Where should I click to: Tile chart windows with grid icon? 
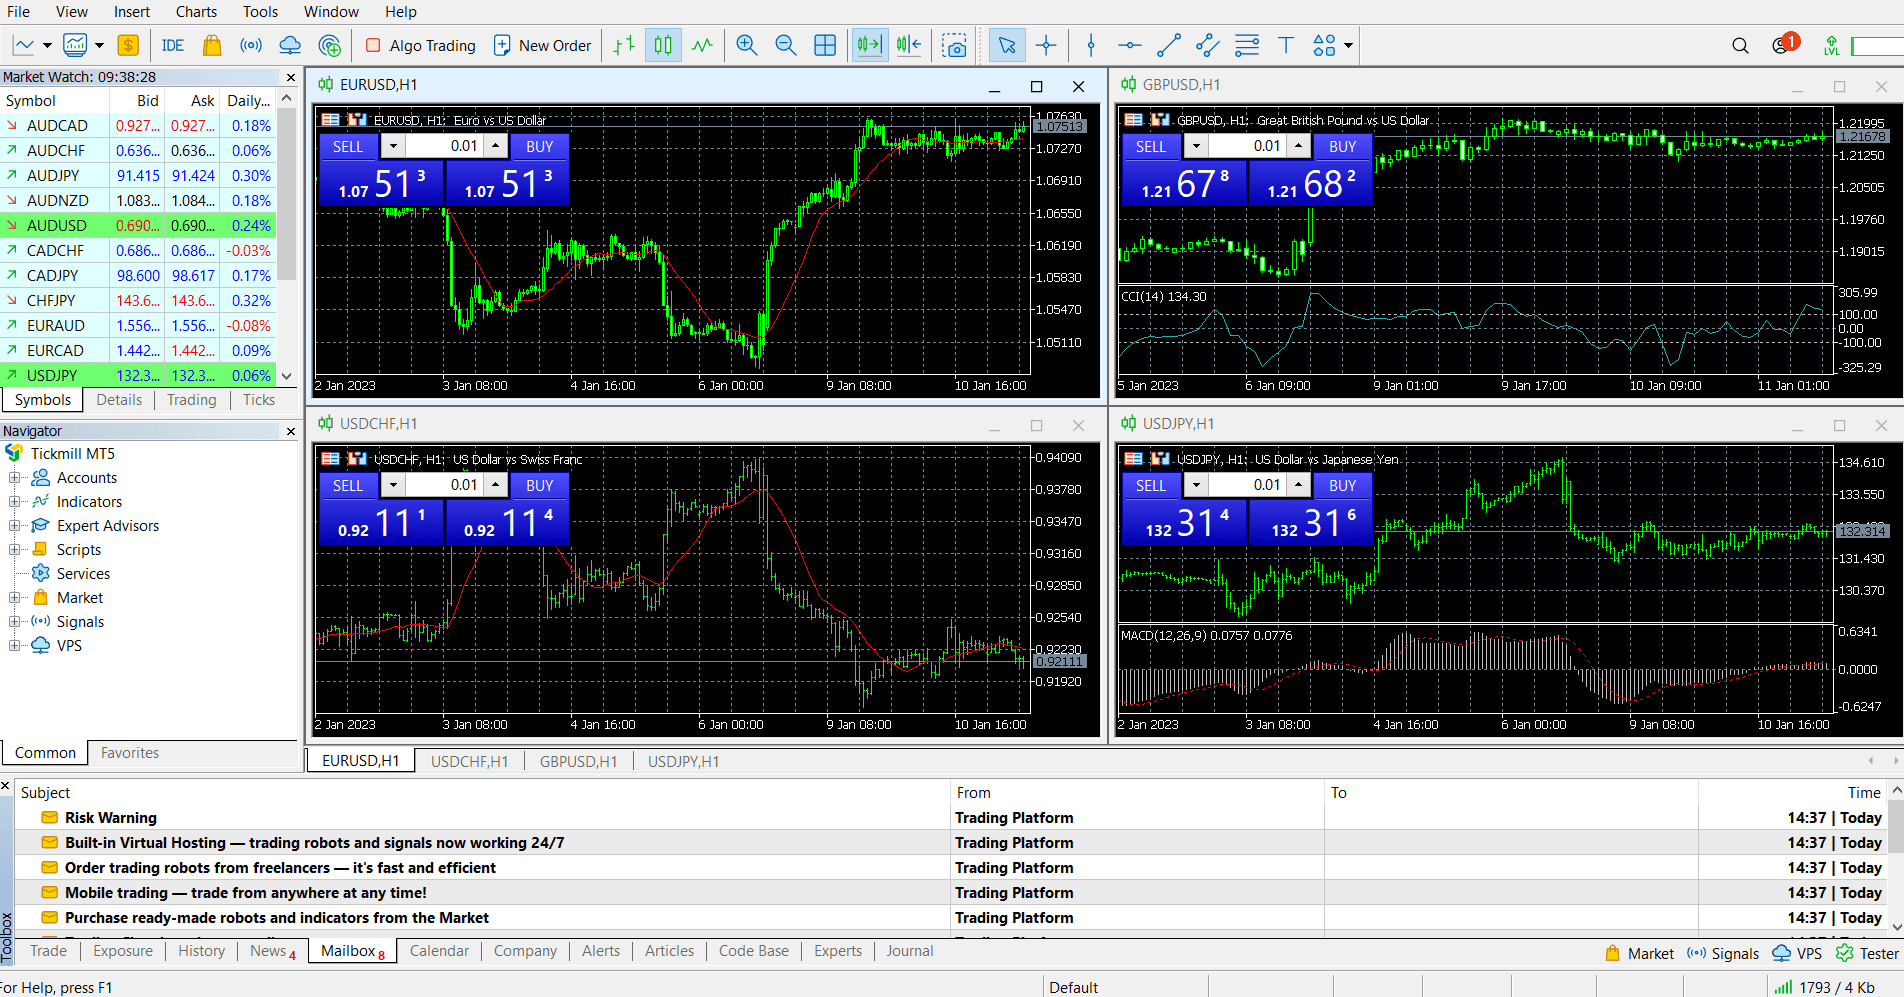click(x=825, y=46)
